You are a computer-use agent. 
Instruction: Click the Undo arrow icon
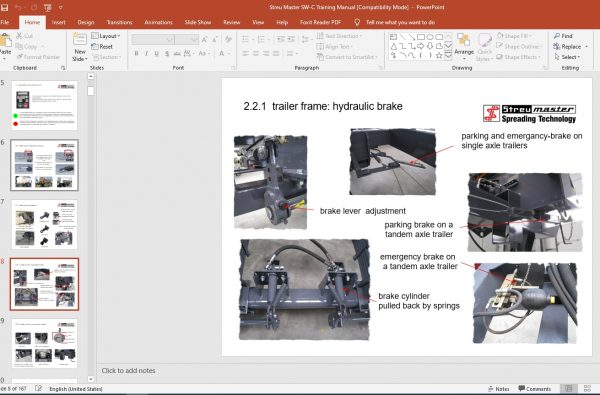18,7
